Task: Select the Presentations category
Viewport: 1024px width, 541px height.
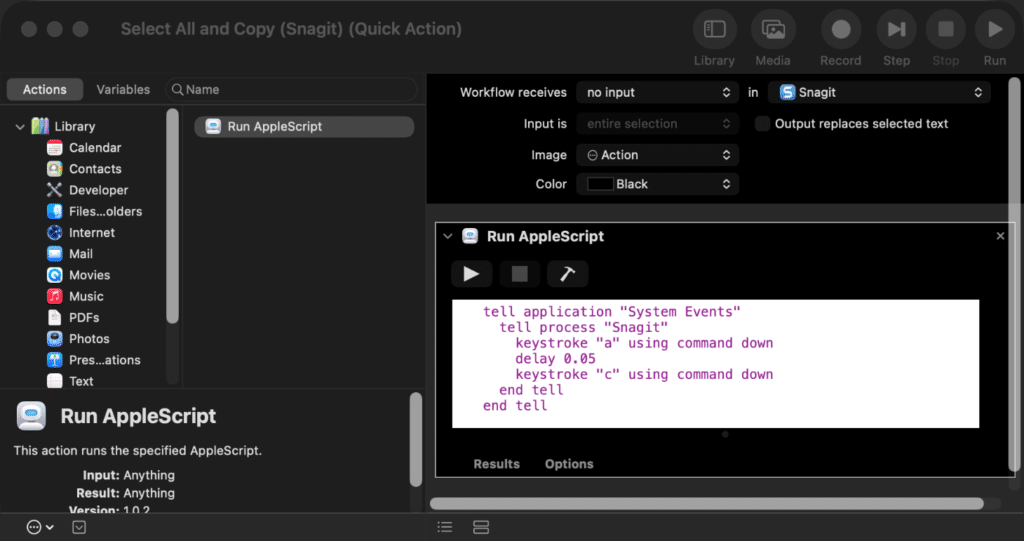Action: [104, 360]
